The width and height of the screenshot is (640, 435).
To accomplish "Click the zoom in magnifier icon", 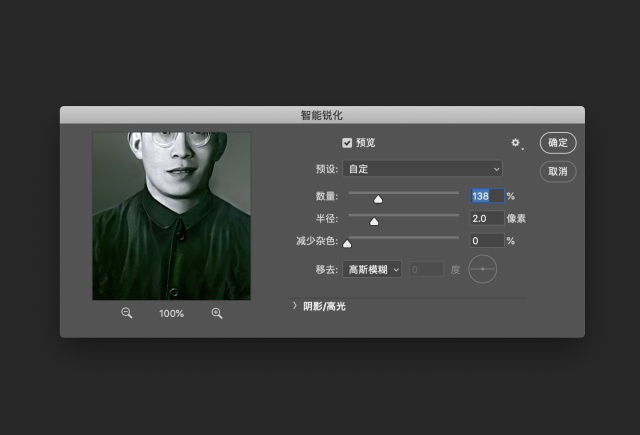I will [217, 313].
